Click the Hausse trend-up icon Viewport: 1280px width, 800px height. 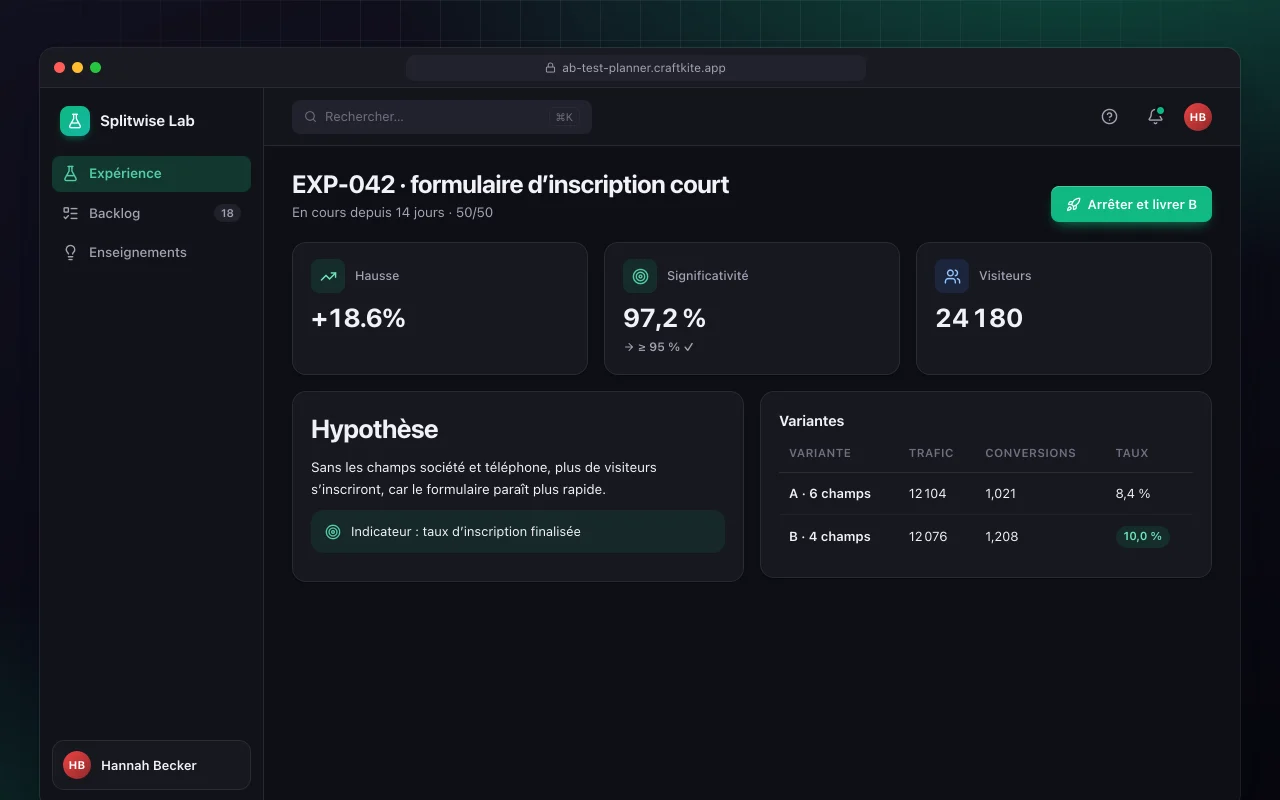click(x=328, y=276)
